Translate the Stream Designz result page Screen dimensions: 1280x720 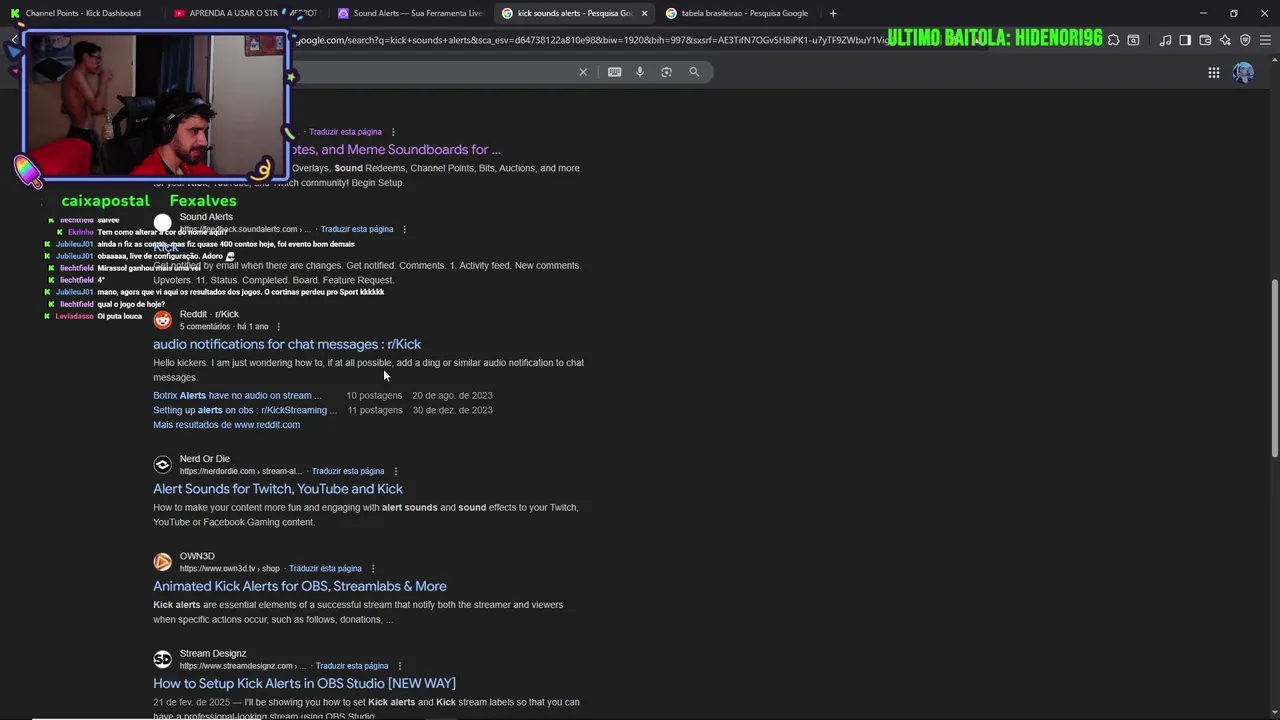(x=352, y=666)
